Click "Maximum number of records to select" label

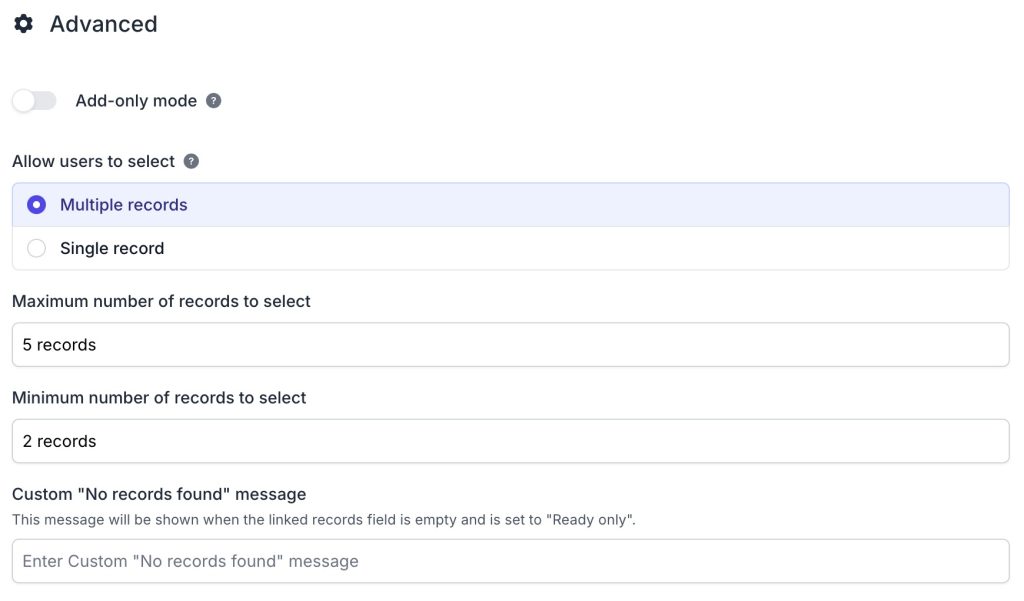[161, 301]
